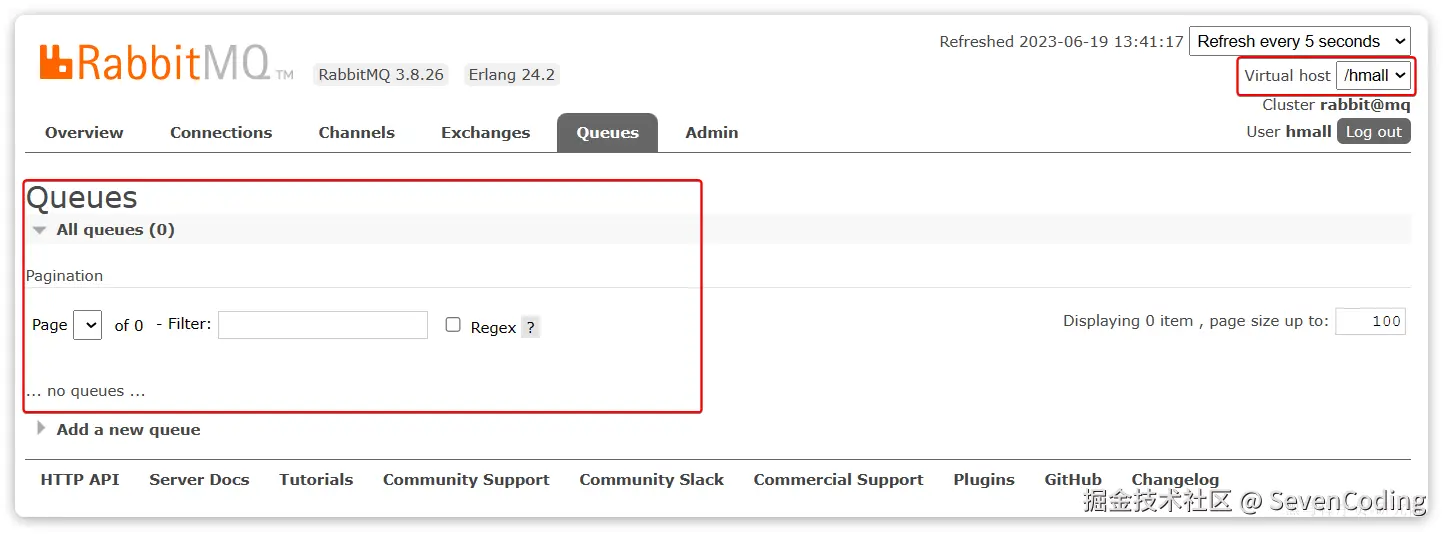The image size is (1443, 534).
Task: Open the Page number dropdown
Action: 87,324
